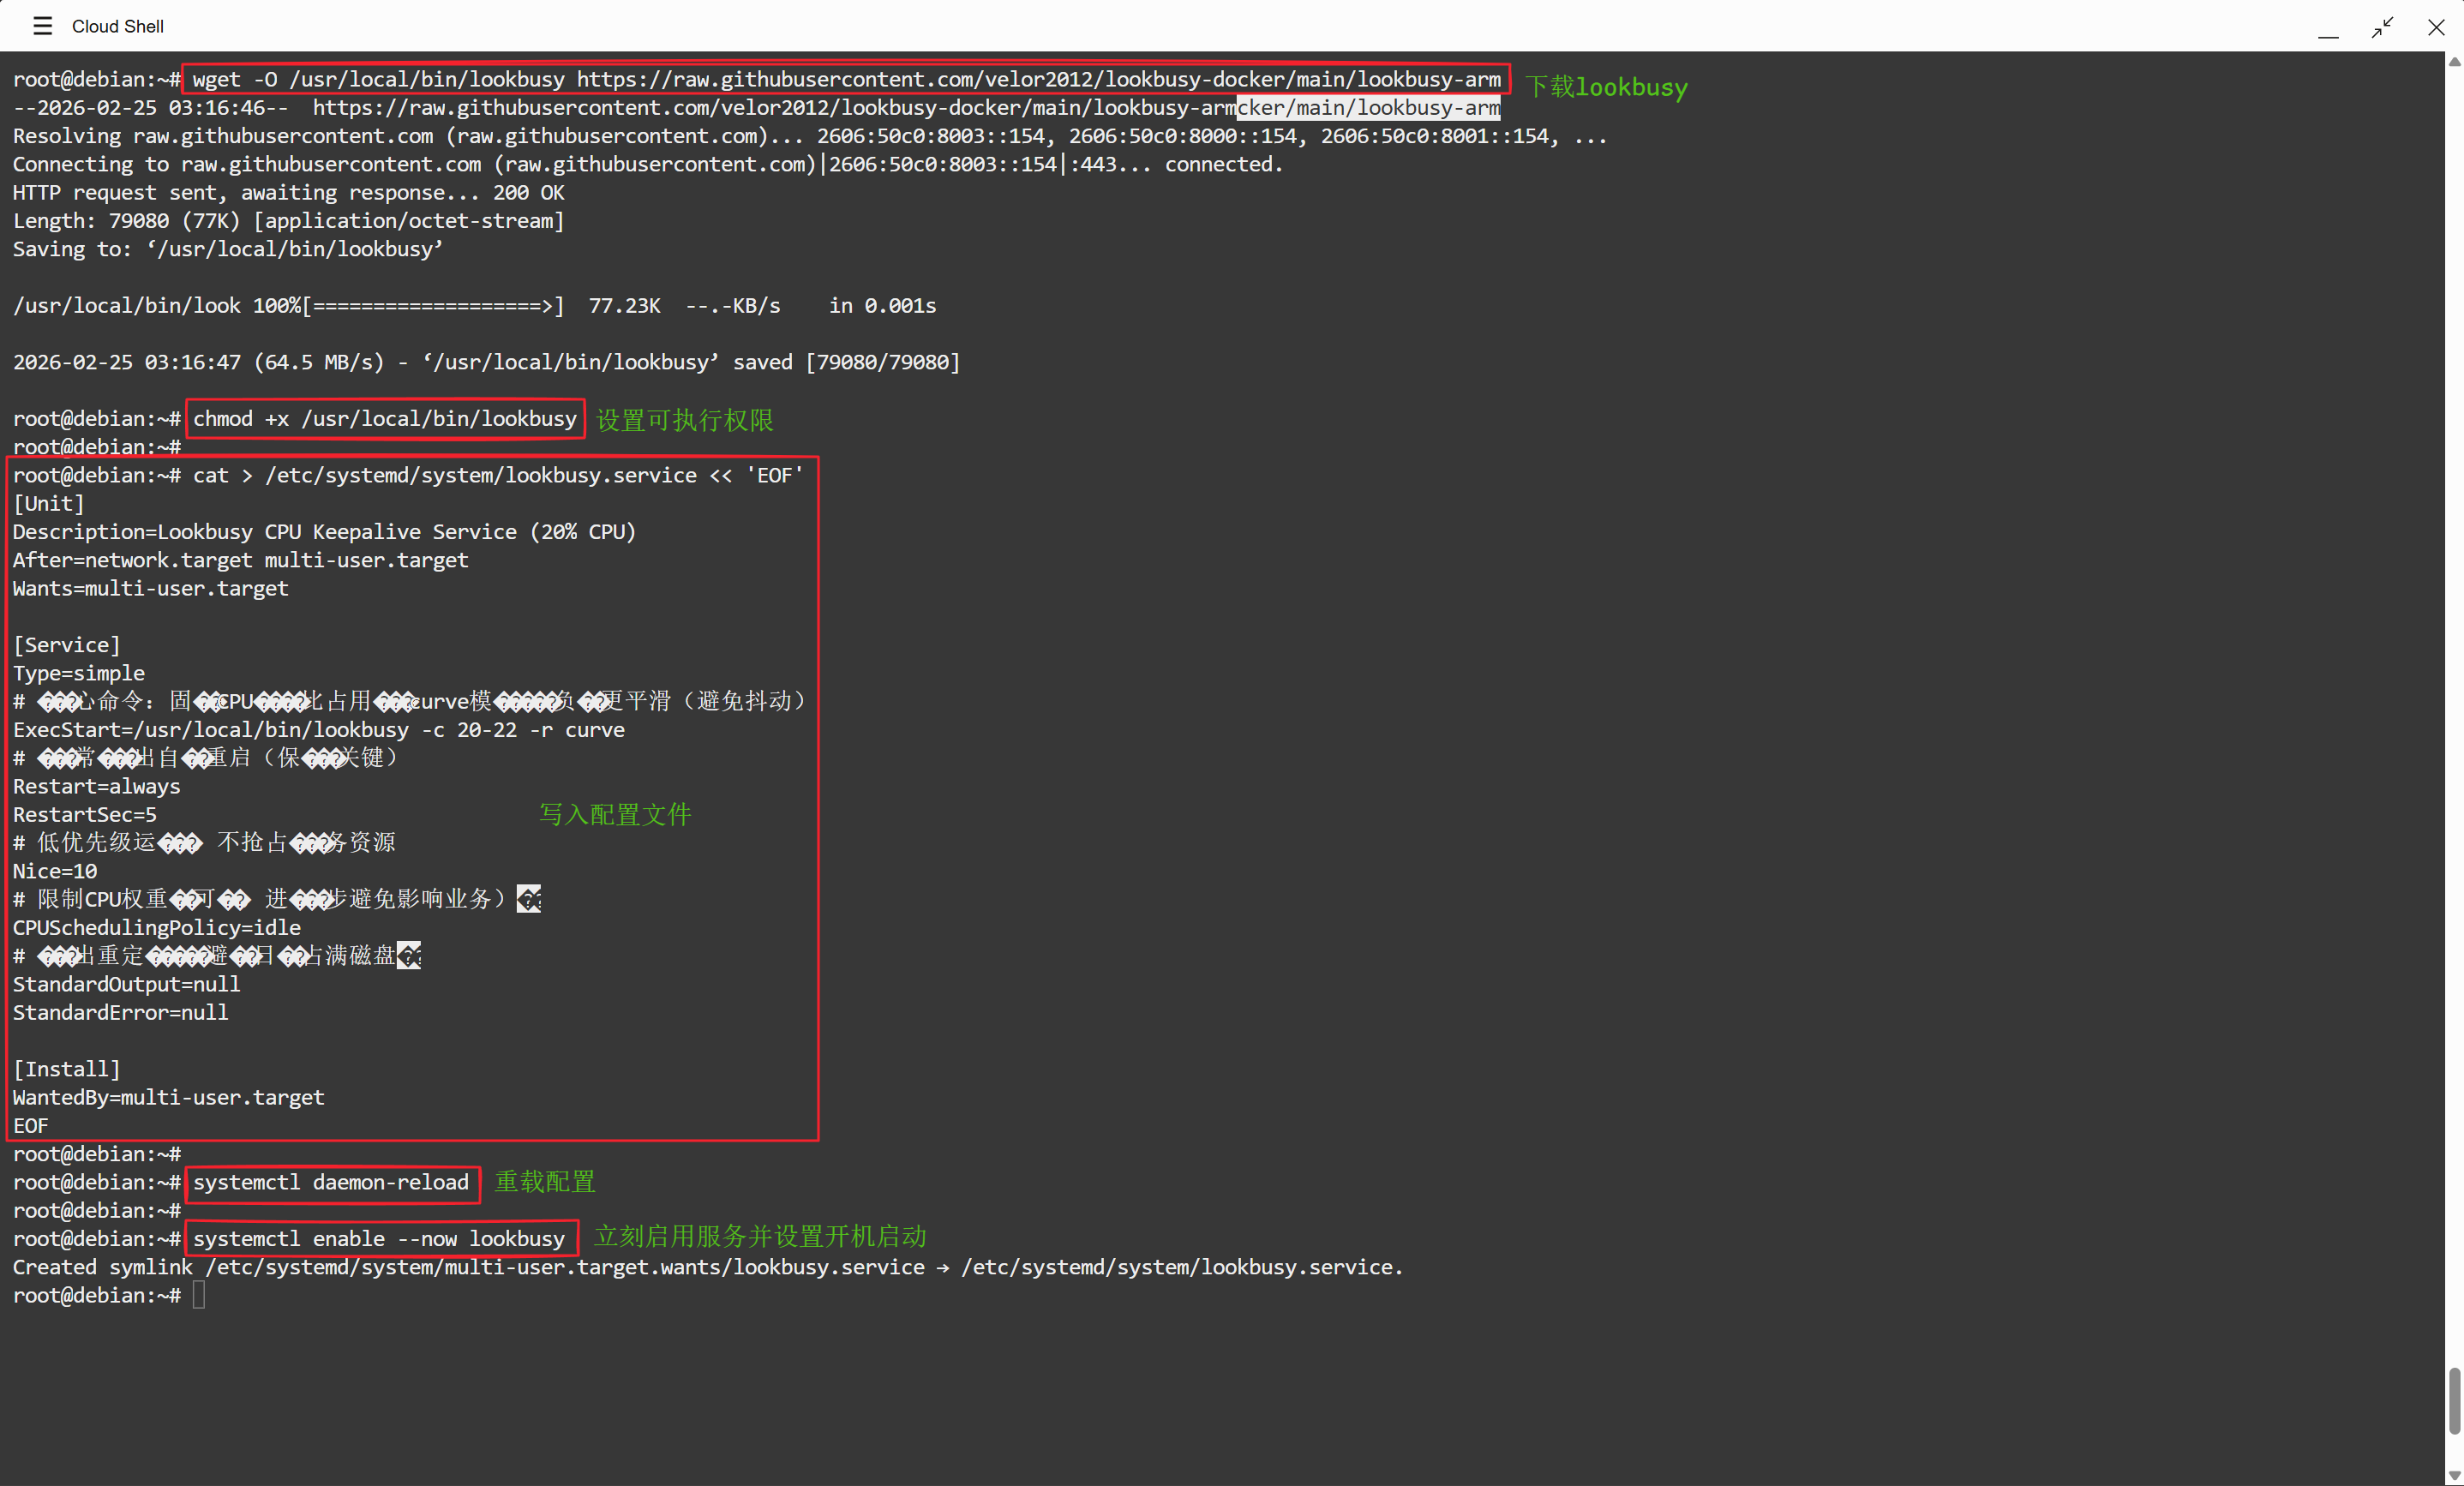Close the Cloud Shell session
2464x1486 pixels.
(2436, 27)
